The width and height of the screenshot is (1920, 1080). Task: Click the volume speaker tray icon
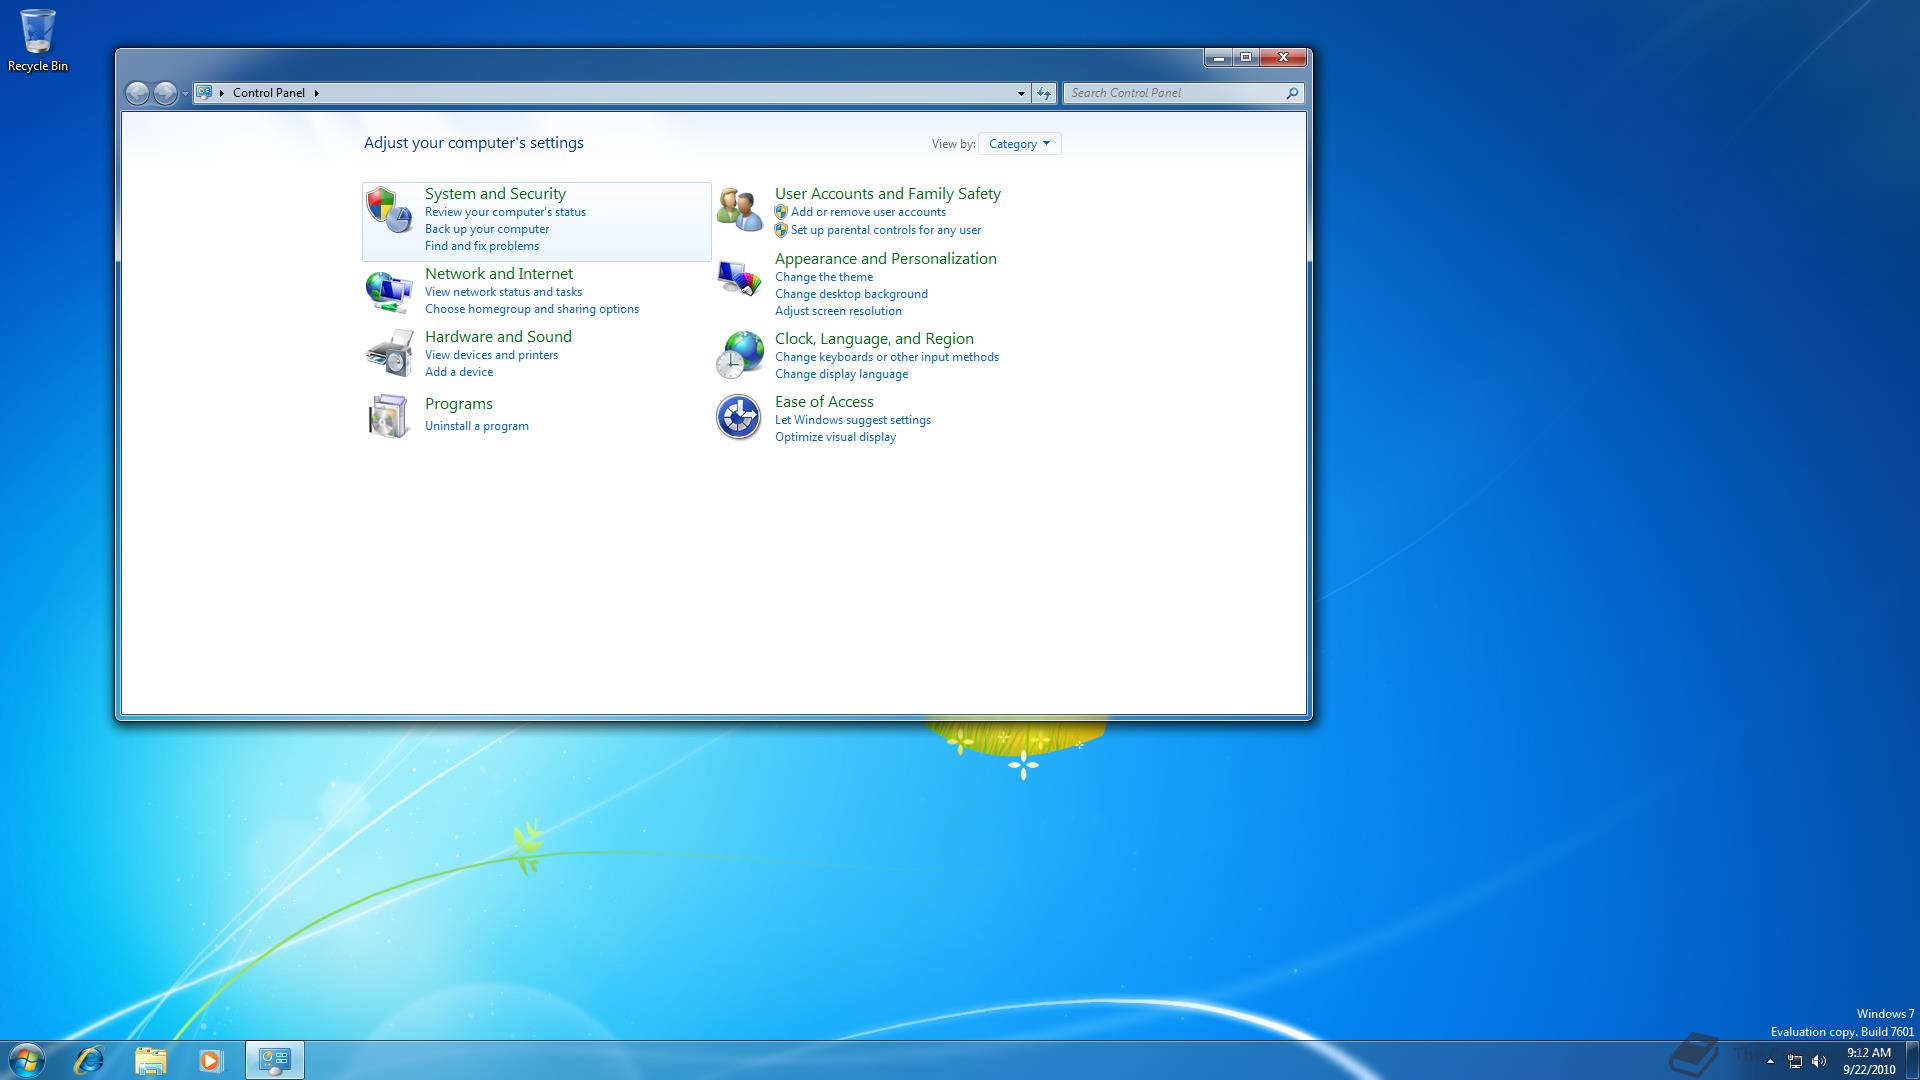tap(1819, 1061)
